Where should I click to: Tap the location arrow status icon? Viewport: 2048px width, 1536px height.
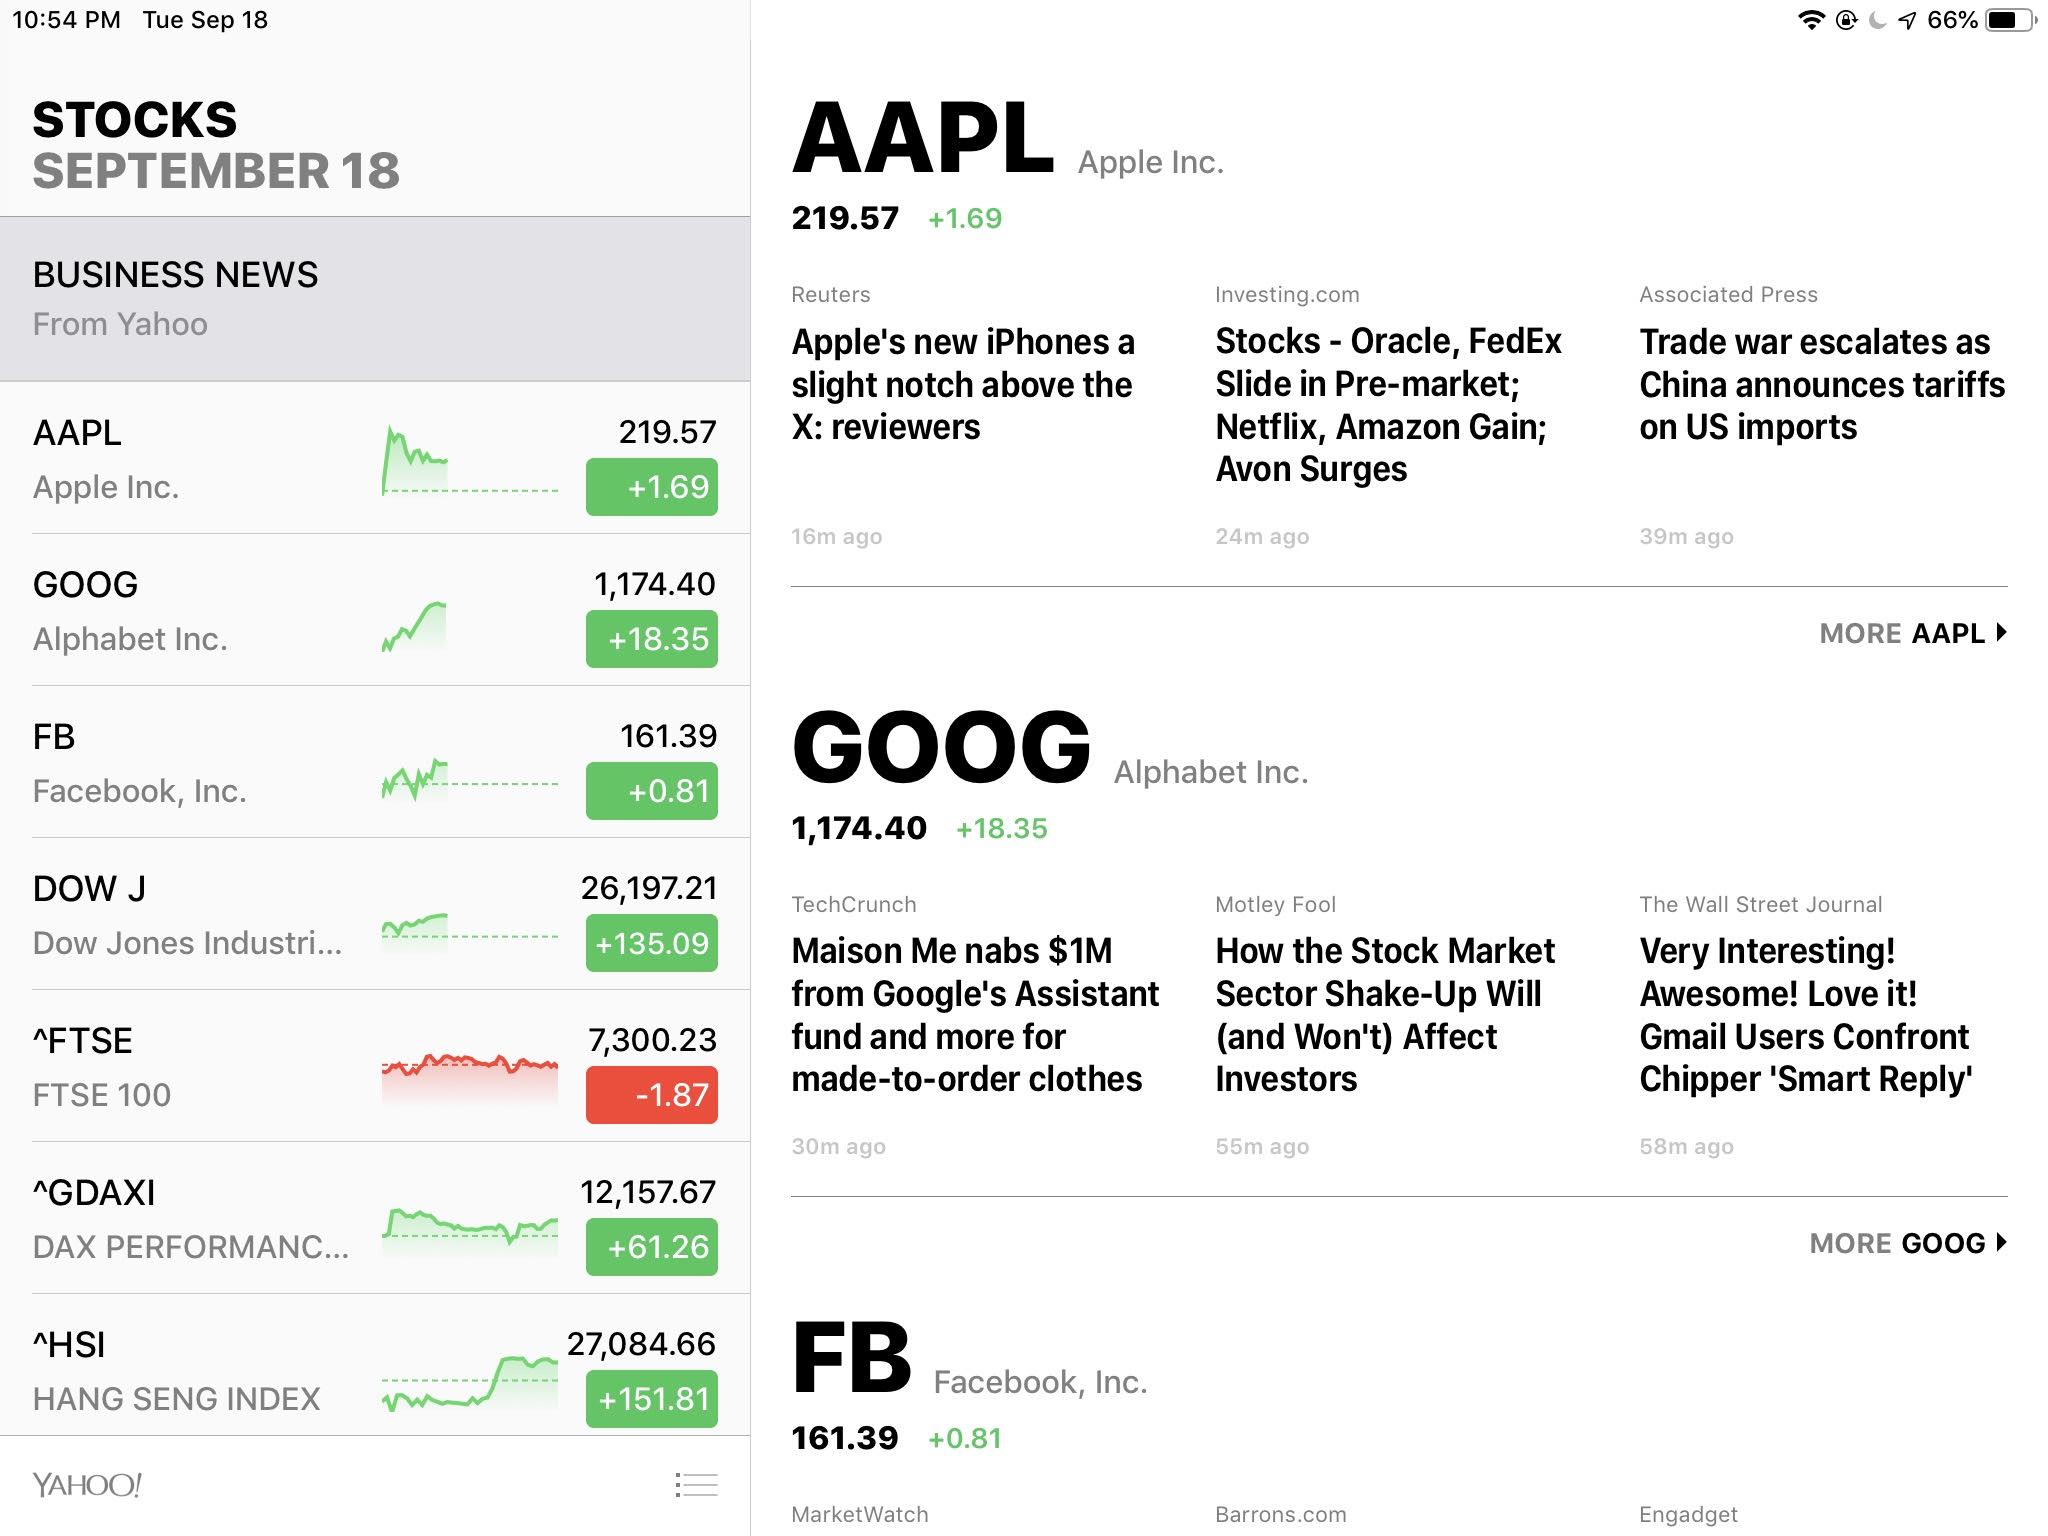coord(1907,20)
